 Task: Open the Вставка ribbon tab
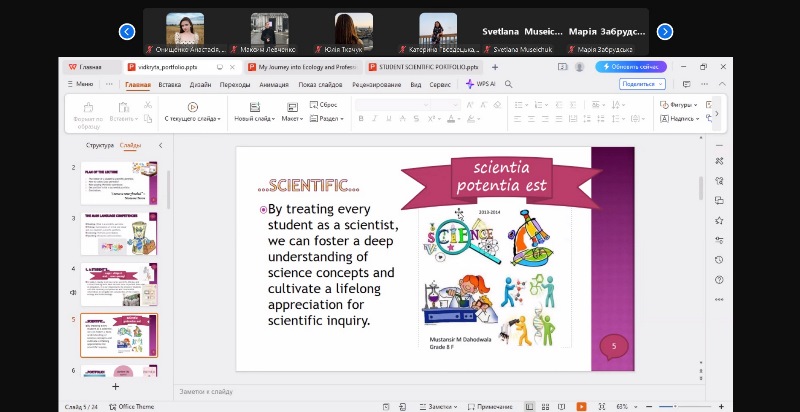(x=170, y=84)
